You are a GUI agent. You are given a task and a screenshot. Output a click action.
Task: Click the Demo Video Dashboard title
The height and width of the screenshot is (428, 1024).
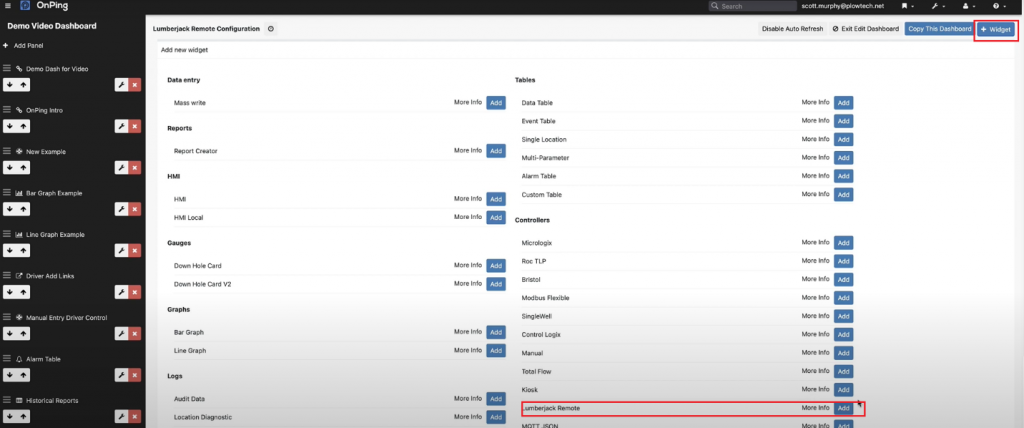52,26
